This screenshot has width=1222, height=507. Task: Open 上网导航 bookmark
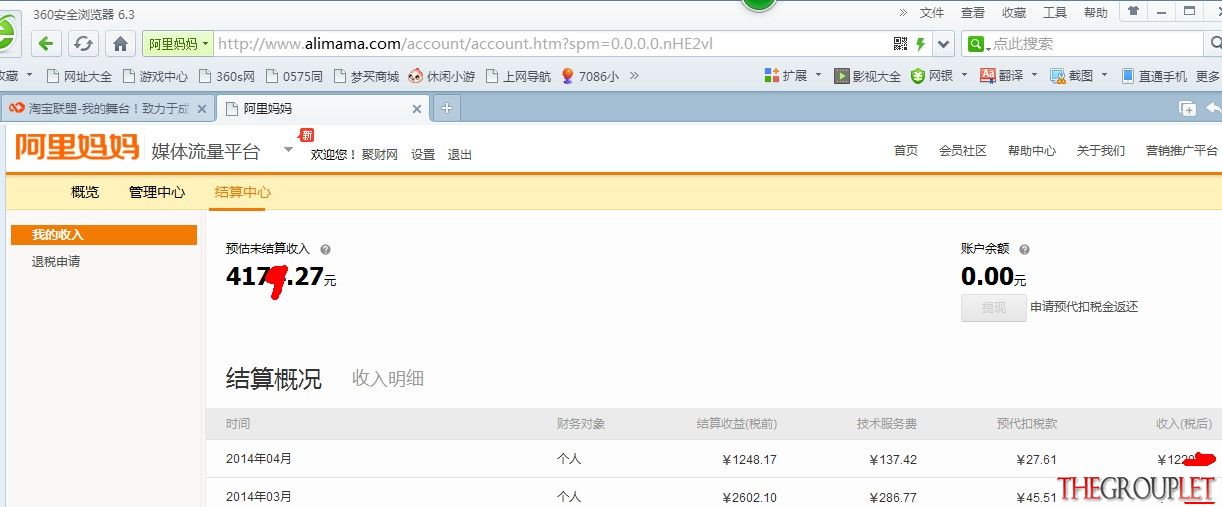[x=518, y=76]
